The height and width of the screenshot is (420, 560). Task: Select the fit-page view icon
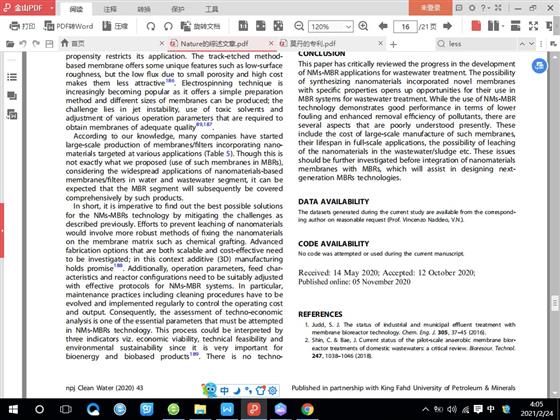pos(278,26)
